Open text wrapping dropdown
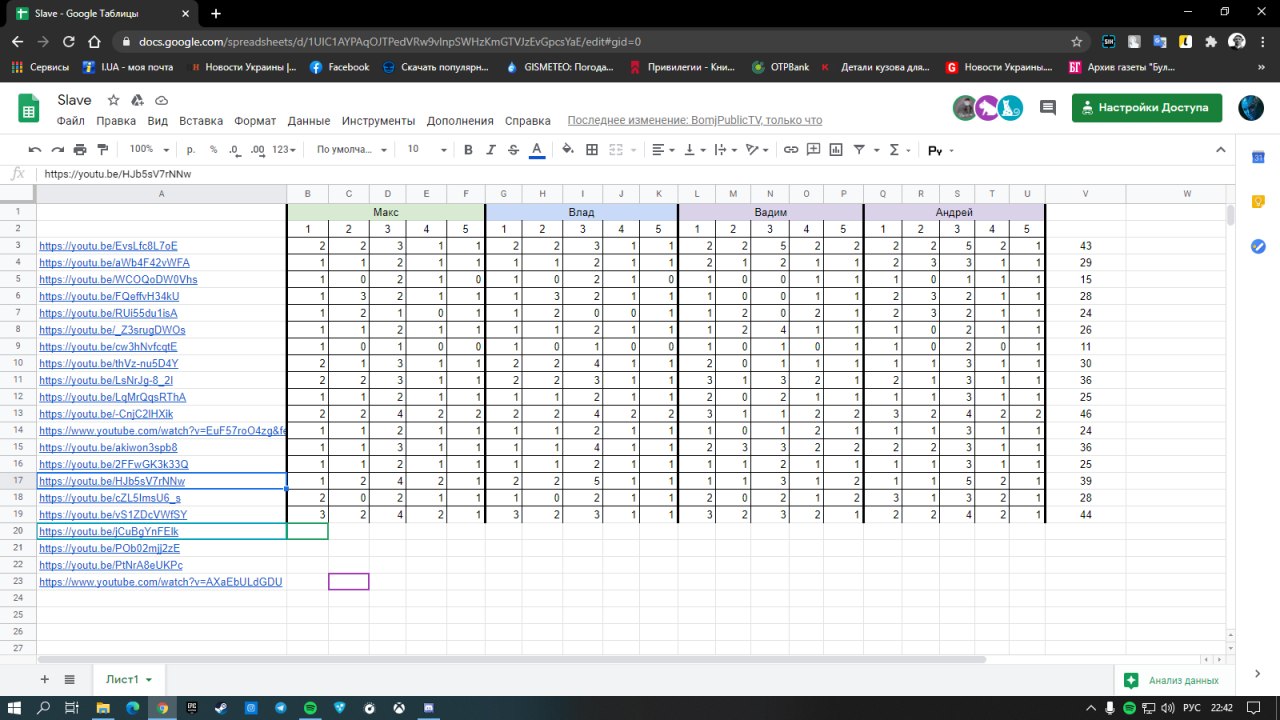The image size is (1280, 720). [727, 150]
